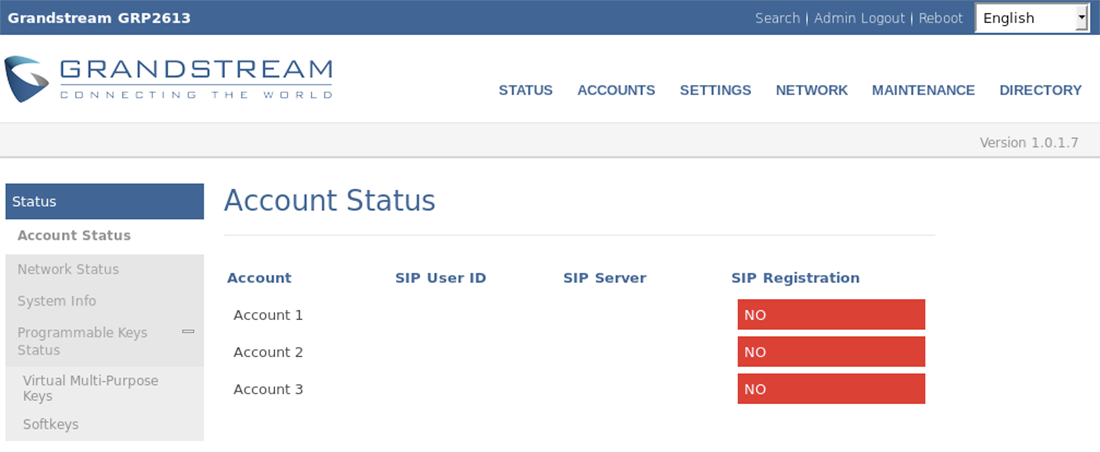Click the SIP Server column header

tap(605, 278)
